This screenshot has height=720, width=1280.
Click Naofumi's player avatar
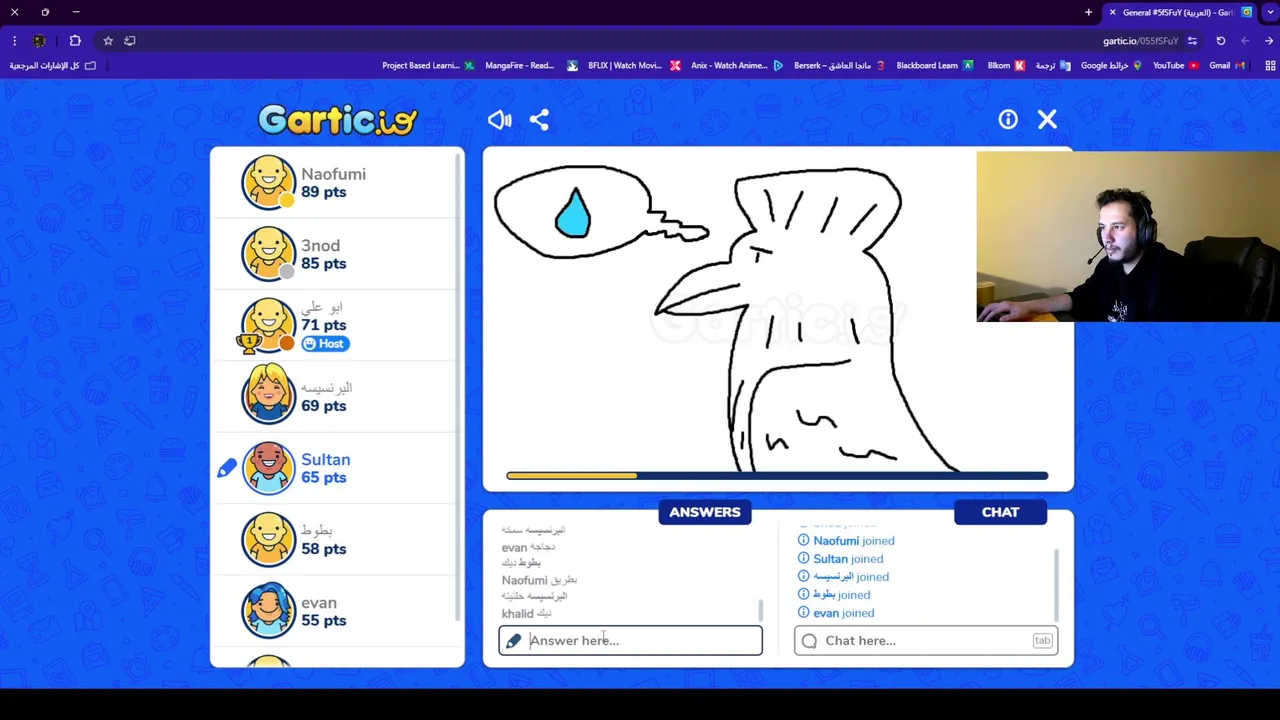tap(268, 182)
